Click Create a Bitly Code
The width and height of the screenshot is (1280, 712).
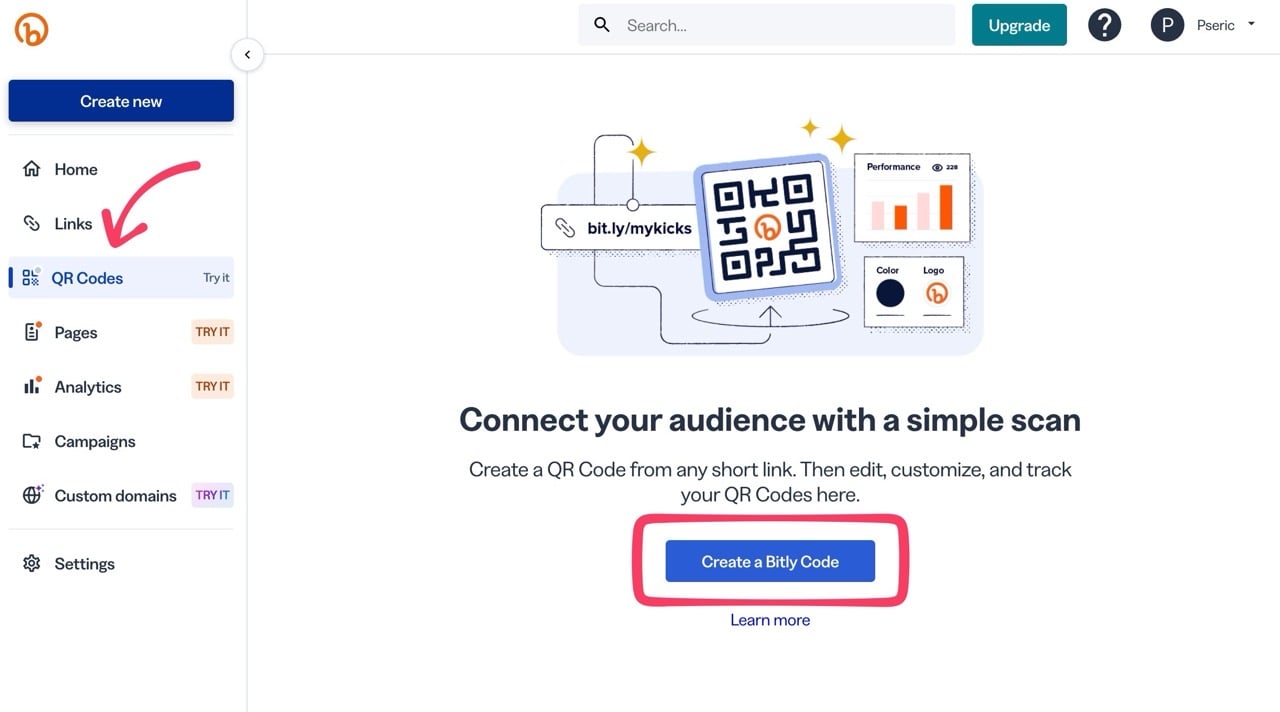coord(769,561)
